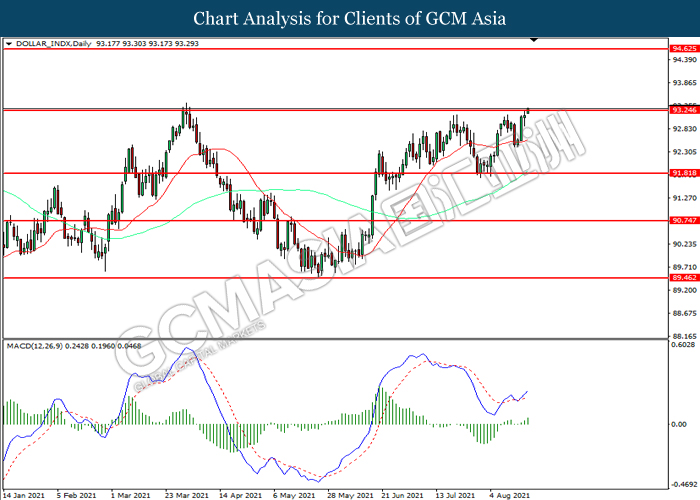Click the -0.4692 MACD scale value
Viewport: 700px width, 500px height.
[x=684, y=484]
